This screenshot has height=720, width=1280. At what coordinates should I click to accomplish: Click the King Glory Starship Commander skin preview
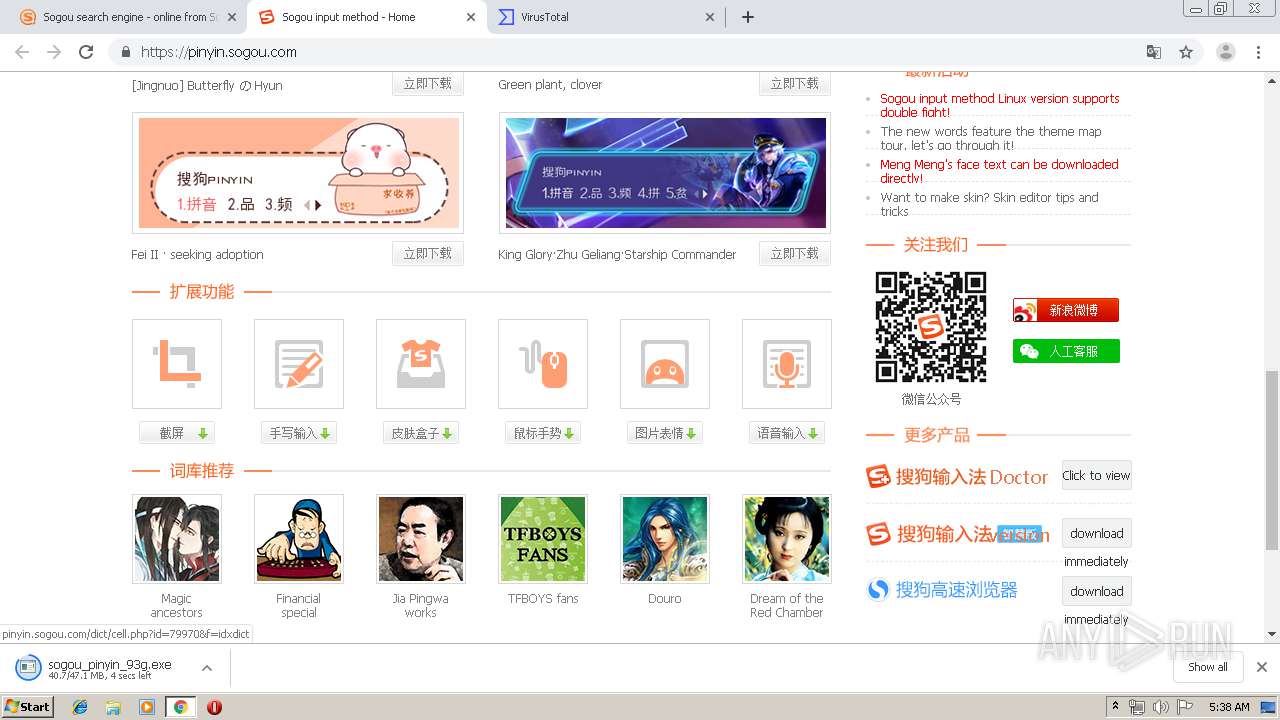click(665, 173)
